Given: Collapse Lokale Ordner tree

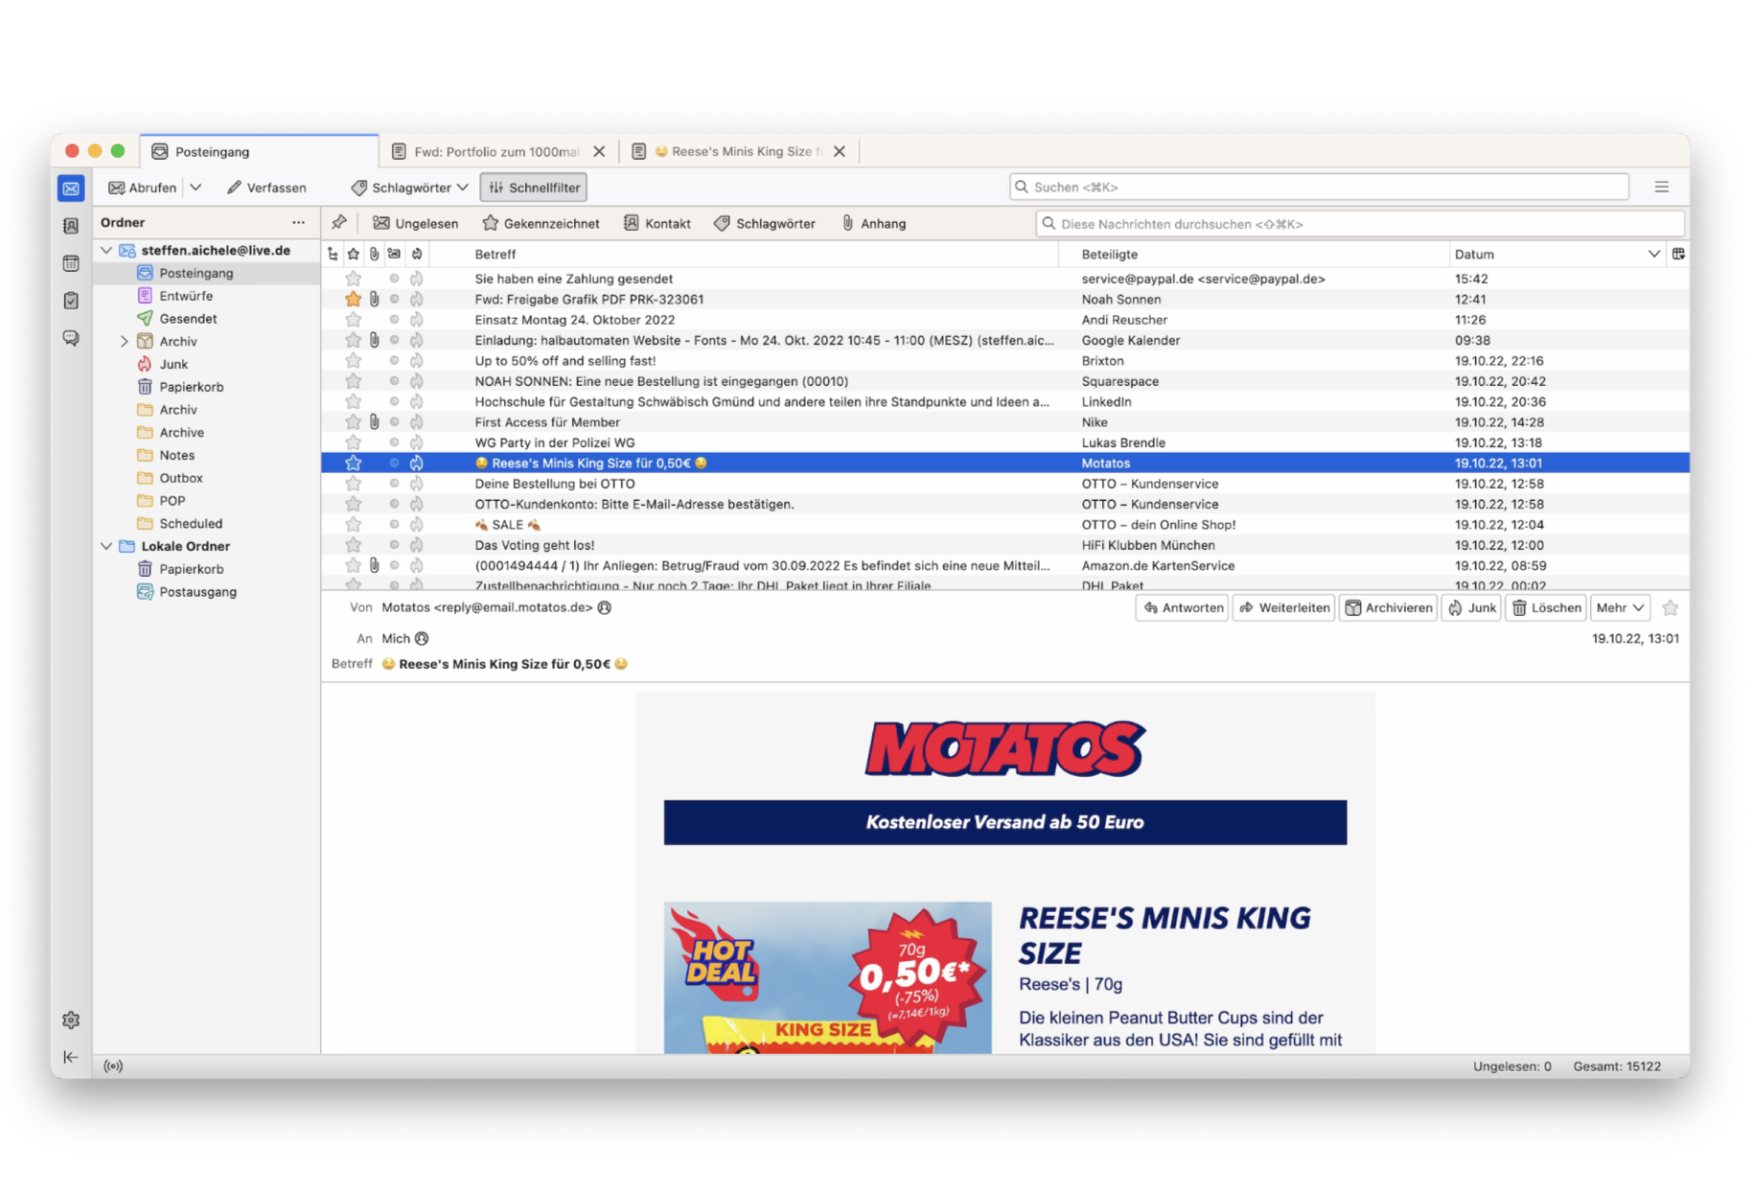Looking at the screenshot, I should click(x=107, y=546).
